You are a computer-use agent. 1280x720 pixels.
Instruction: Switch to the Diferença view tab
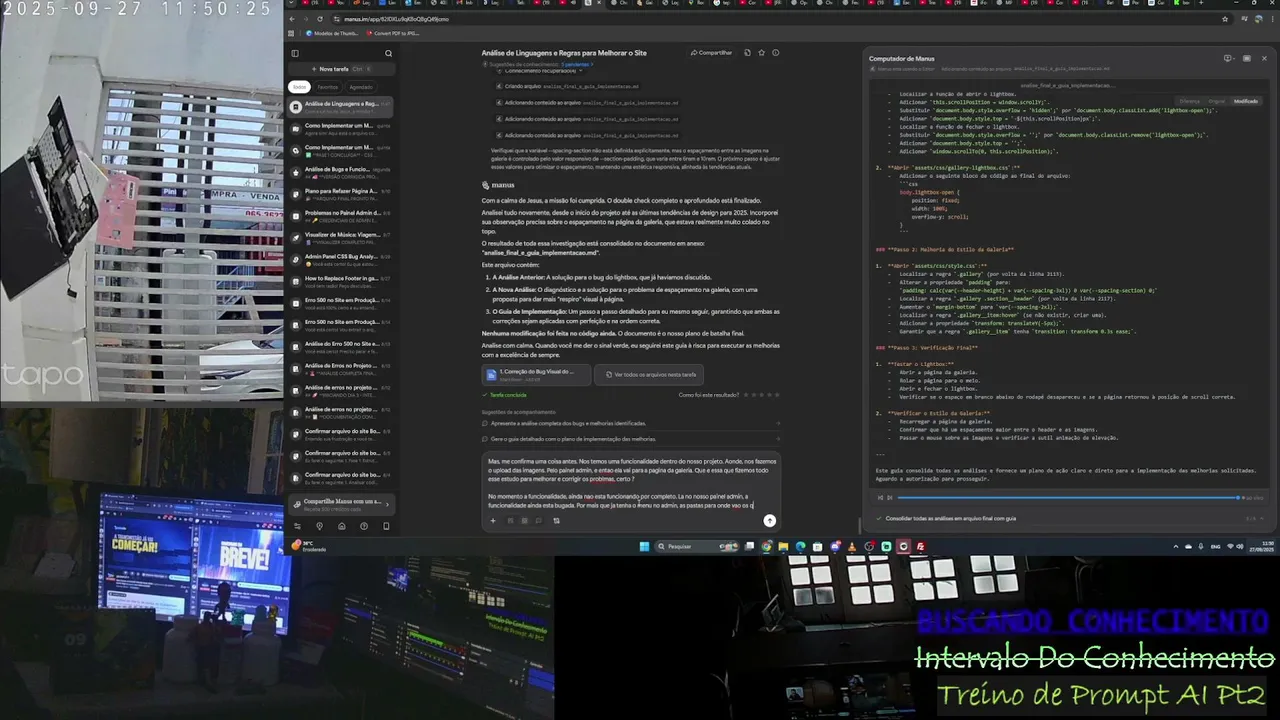(1189, 101)
